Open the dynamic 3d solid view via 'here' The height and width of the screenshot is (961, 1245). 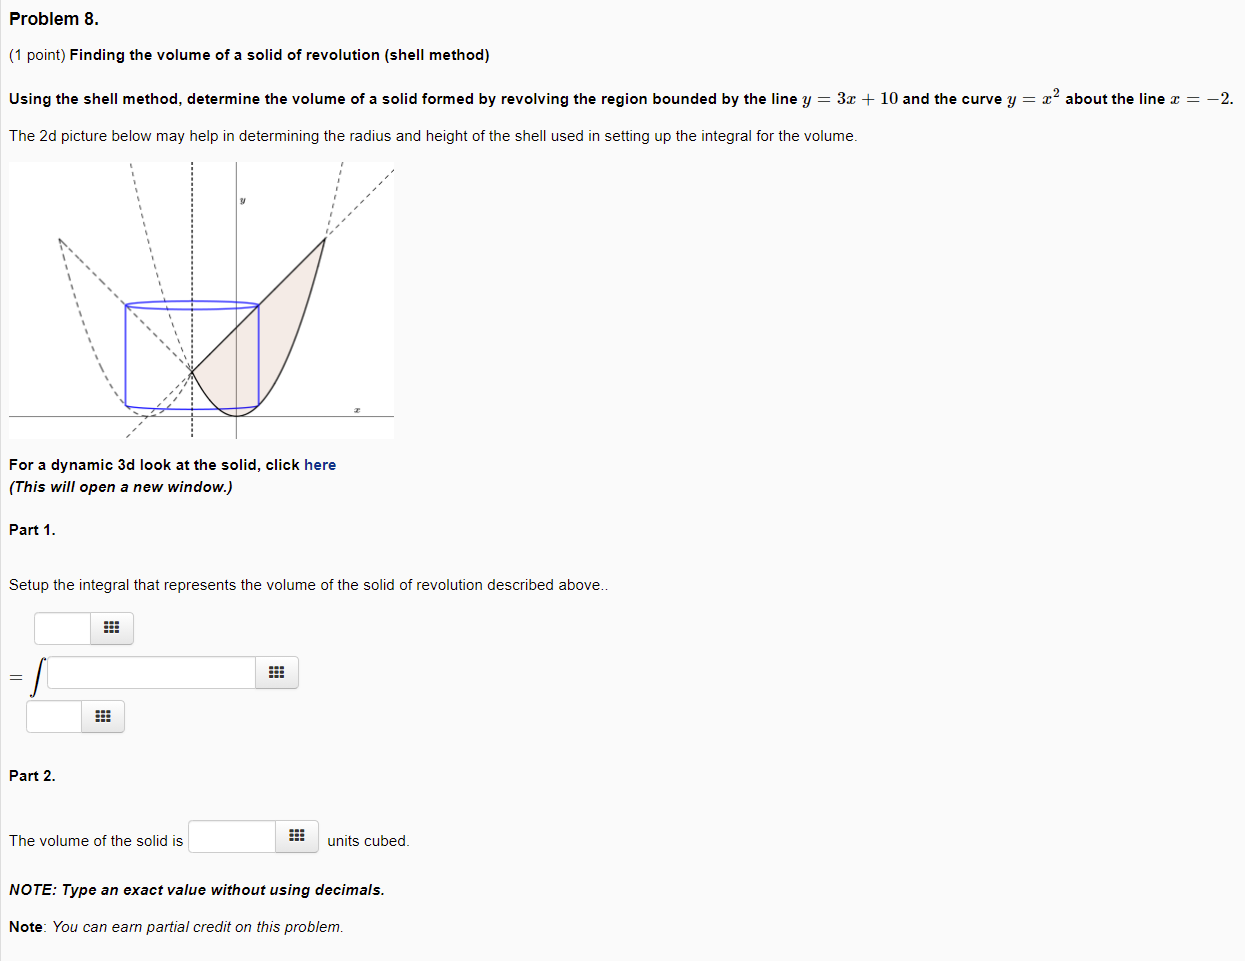pyautogui.click(x=320, y=464)
